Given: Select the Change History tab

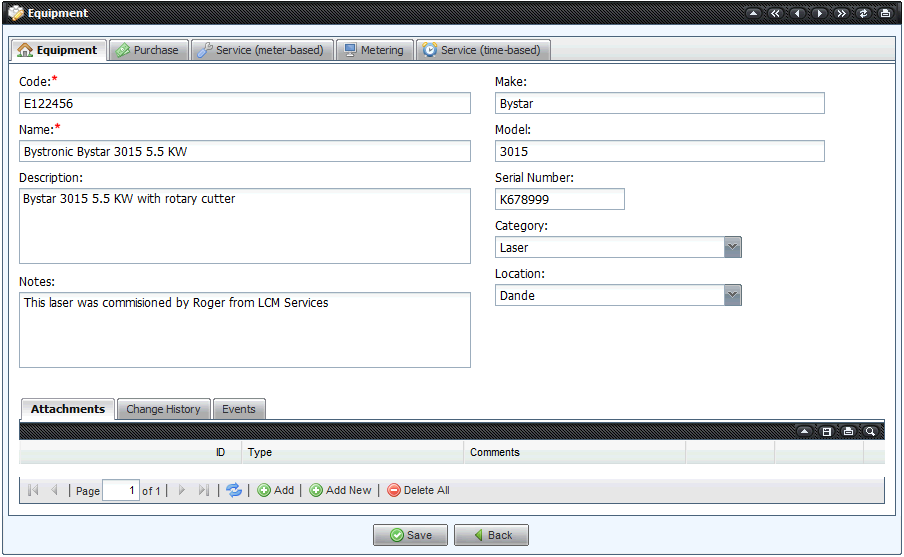Looking at the screenshot, I should [163, 409].
